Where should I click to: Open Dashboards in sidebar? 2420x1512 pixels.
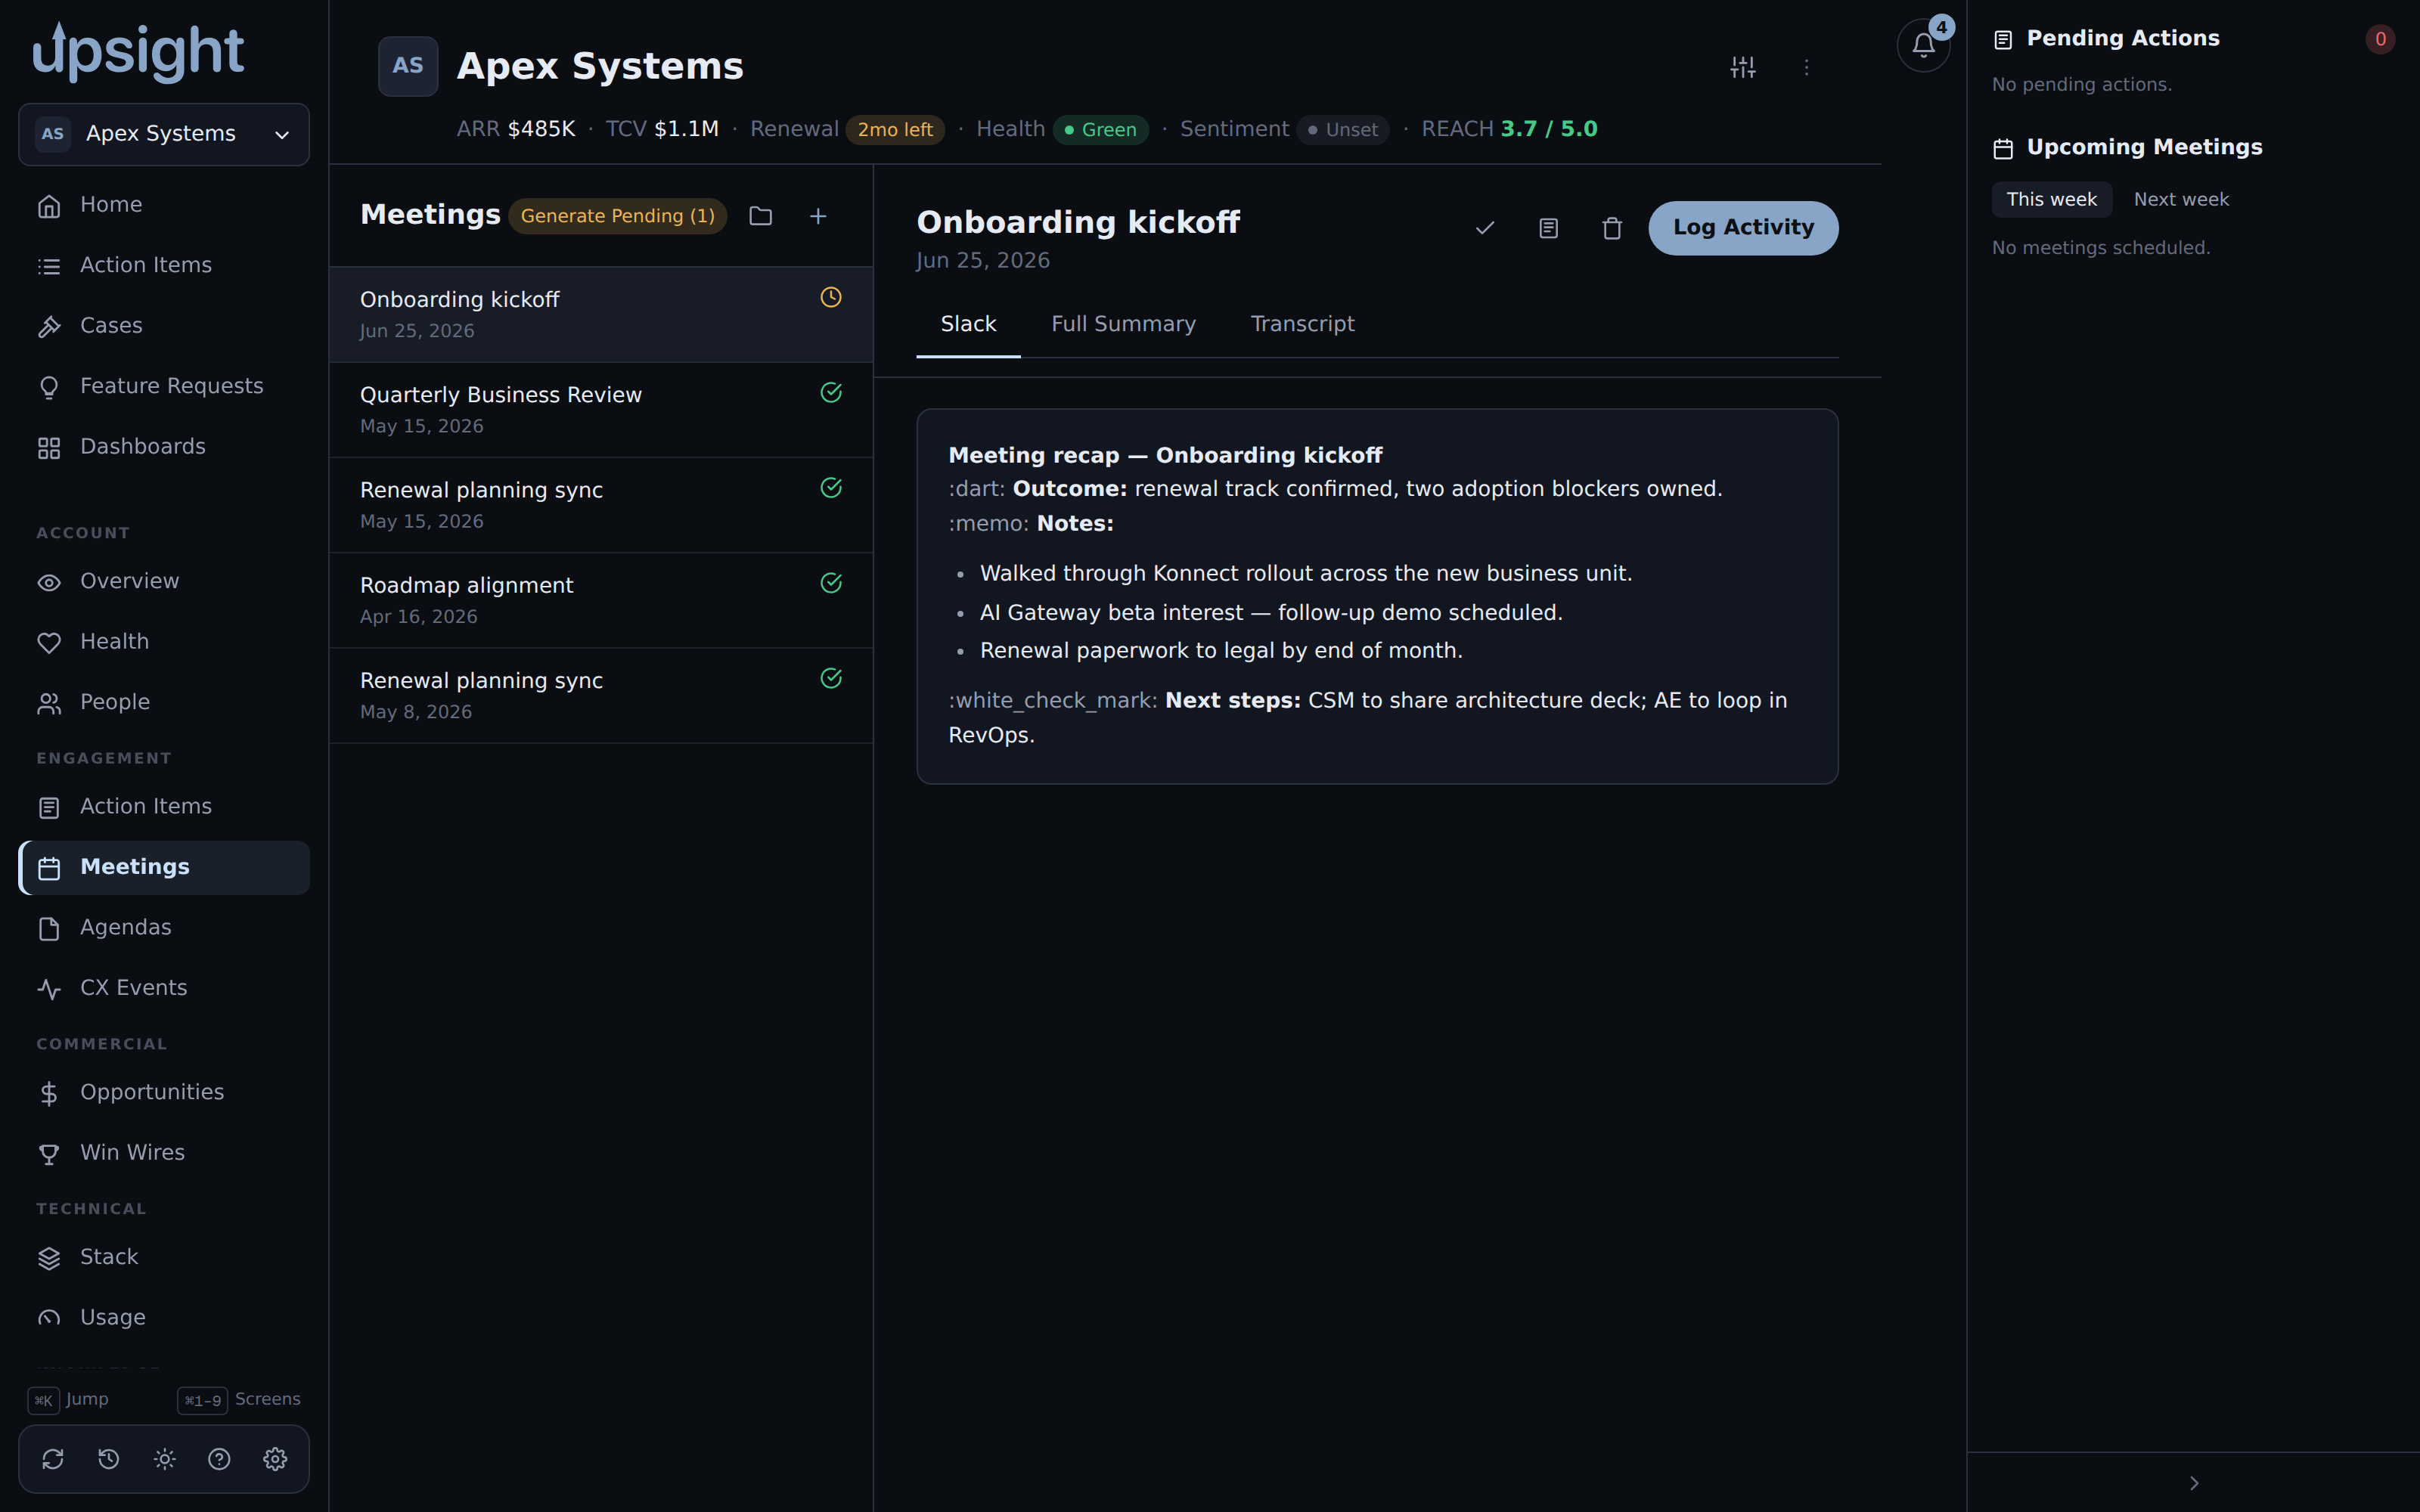point(164,447)
